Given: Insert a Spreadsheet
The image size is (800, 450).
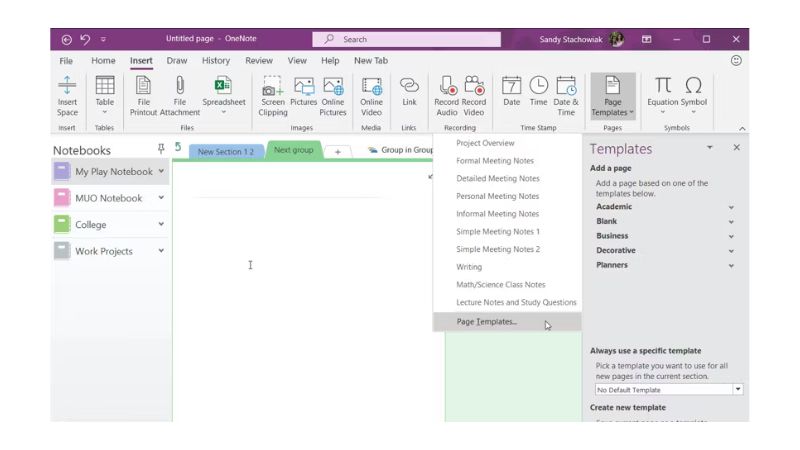Looking at the screenshot, I should [223, 96].
